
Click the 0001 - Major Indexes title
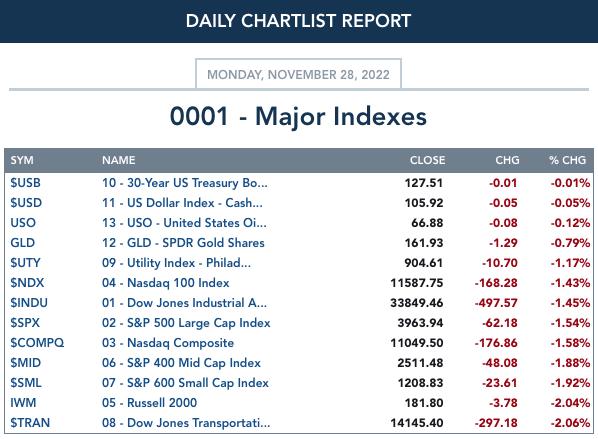coord(298,116)
